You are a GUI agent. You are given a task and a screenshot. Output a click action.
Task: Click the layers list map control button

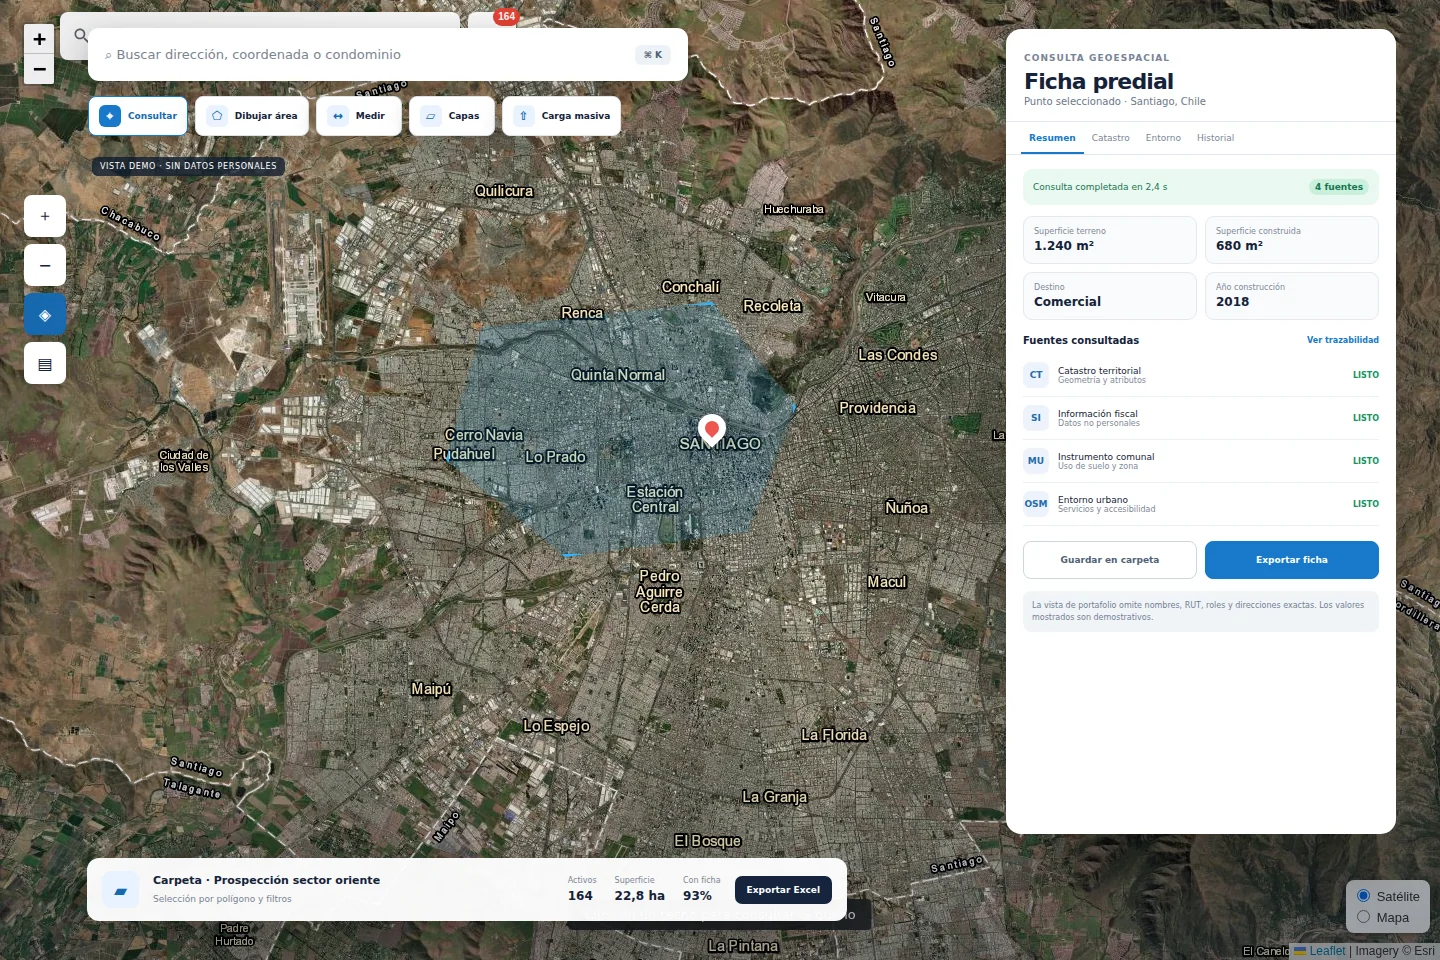tap(45, 363)
